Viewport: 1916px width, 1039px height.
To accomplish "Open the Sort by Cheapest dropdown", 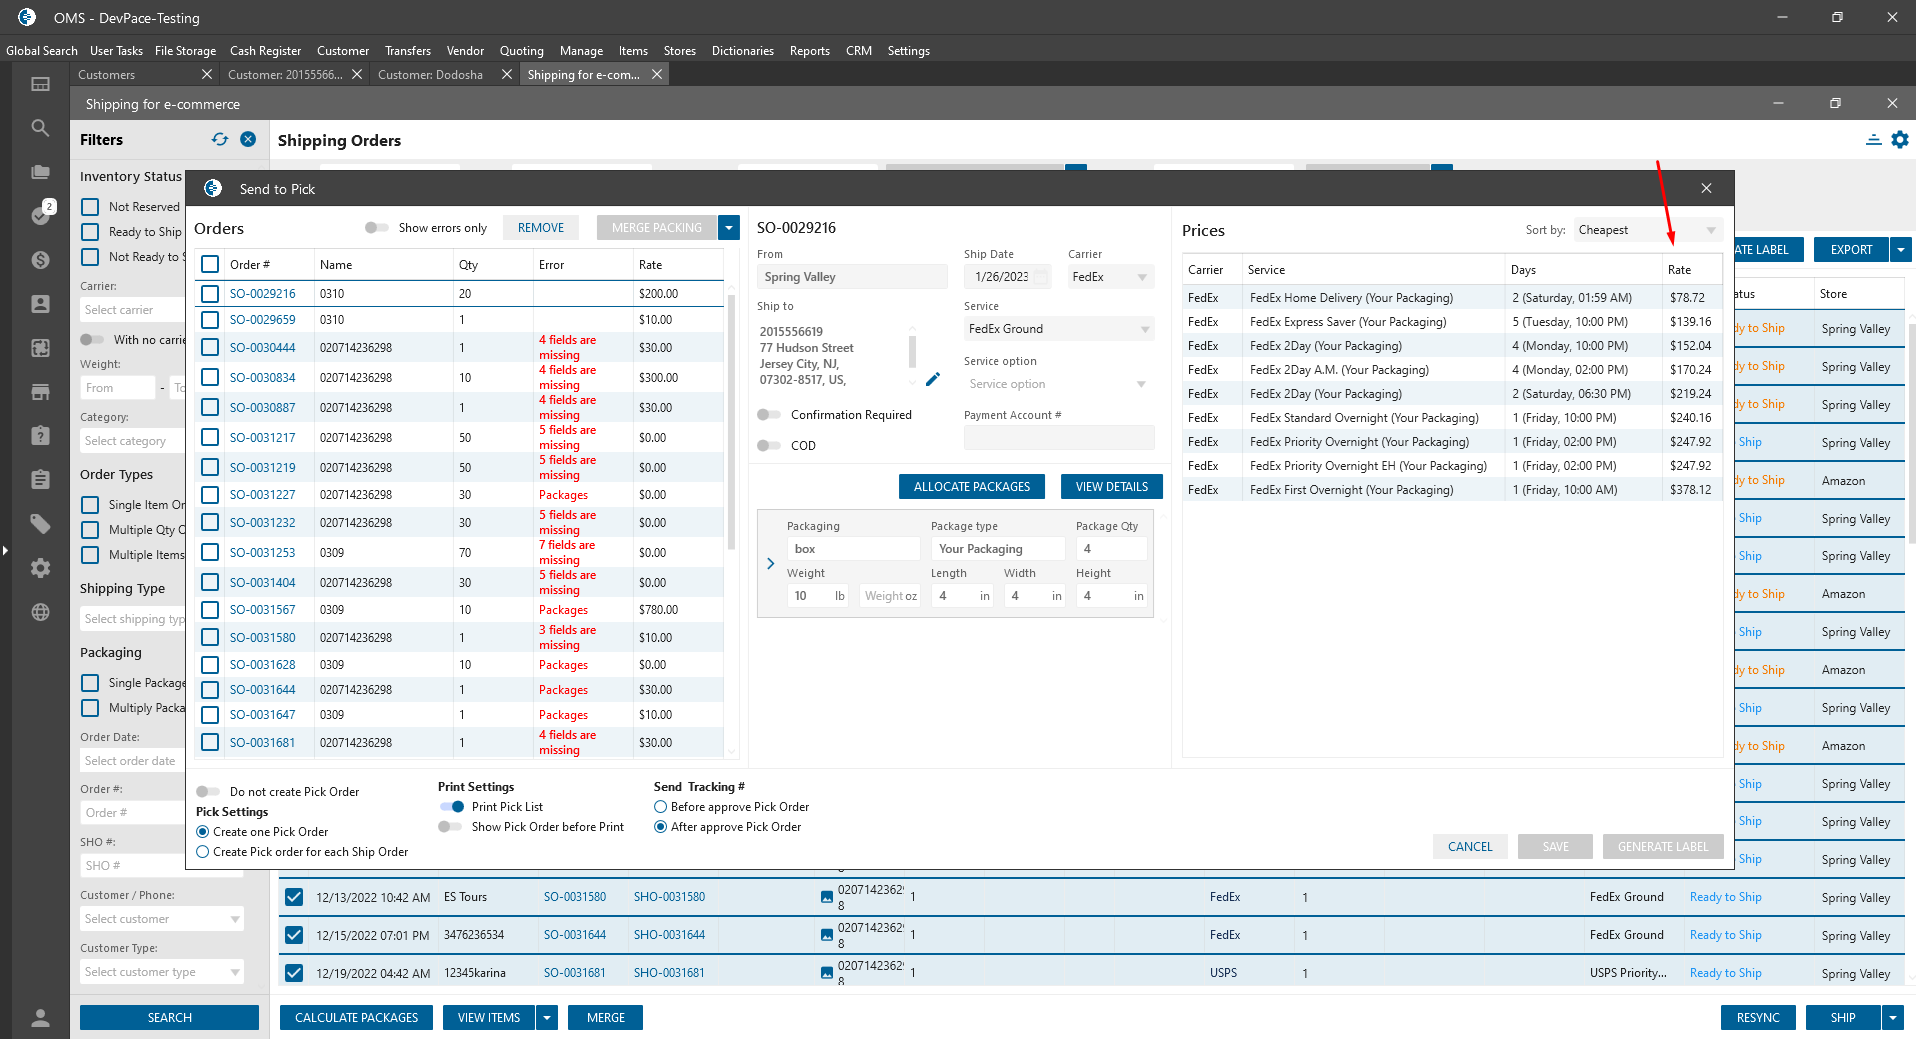I will (1646, 230).
